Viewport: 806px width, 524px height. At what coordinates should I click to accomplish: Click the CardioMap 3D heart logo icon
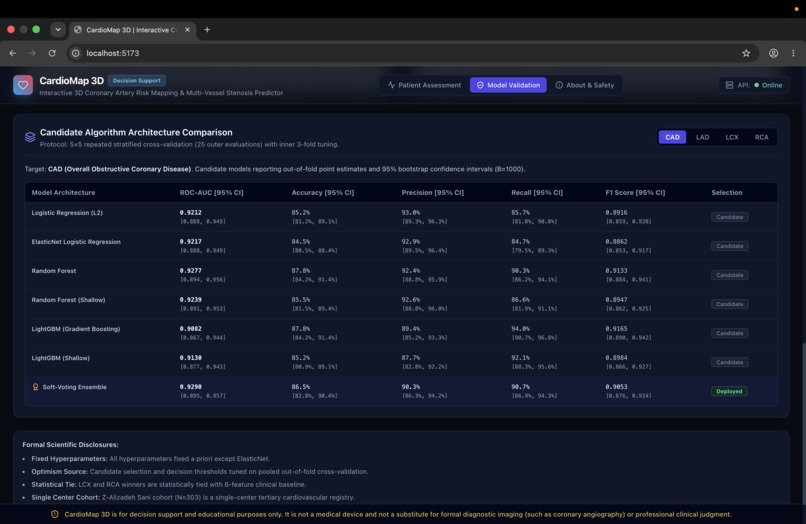[23, 85]
